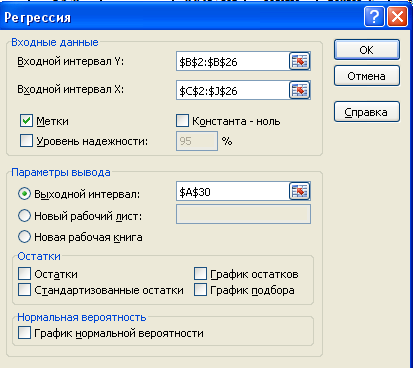Check the Остатки checkbox
Screen dimensions: 413x368
[24, 274]
